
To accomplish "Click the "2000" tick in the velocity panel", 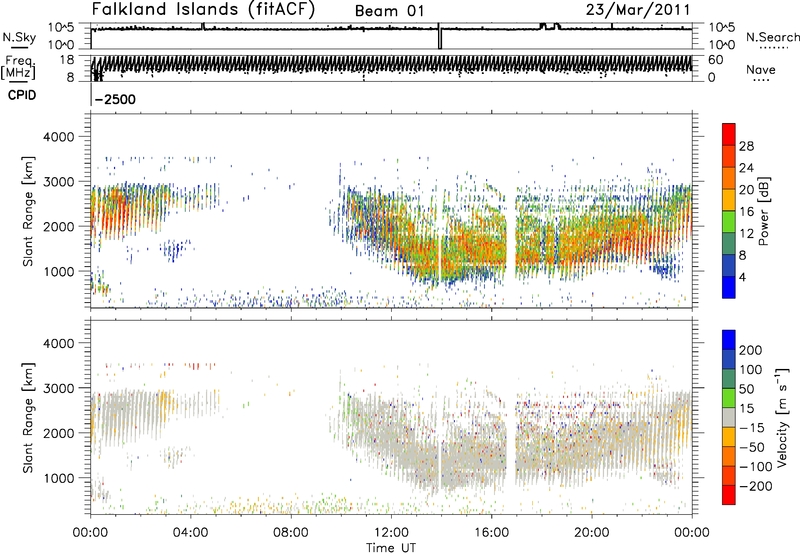I will pos(58,433).
